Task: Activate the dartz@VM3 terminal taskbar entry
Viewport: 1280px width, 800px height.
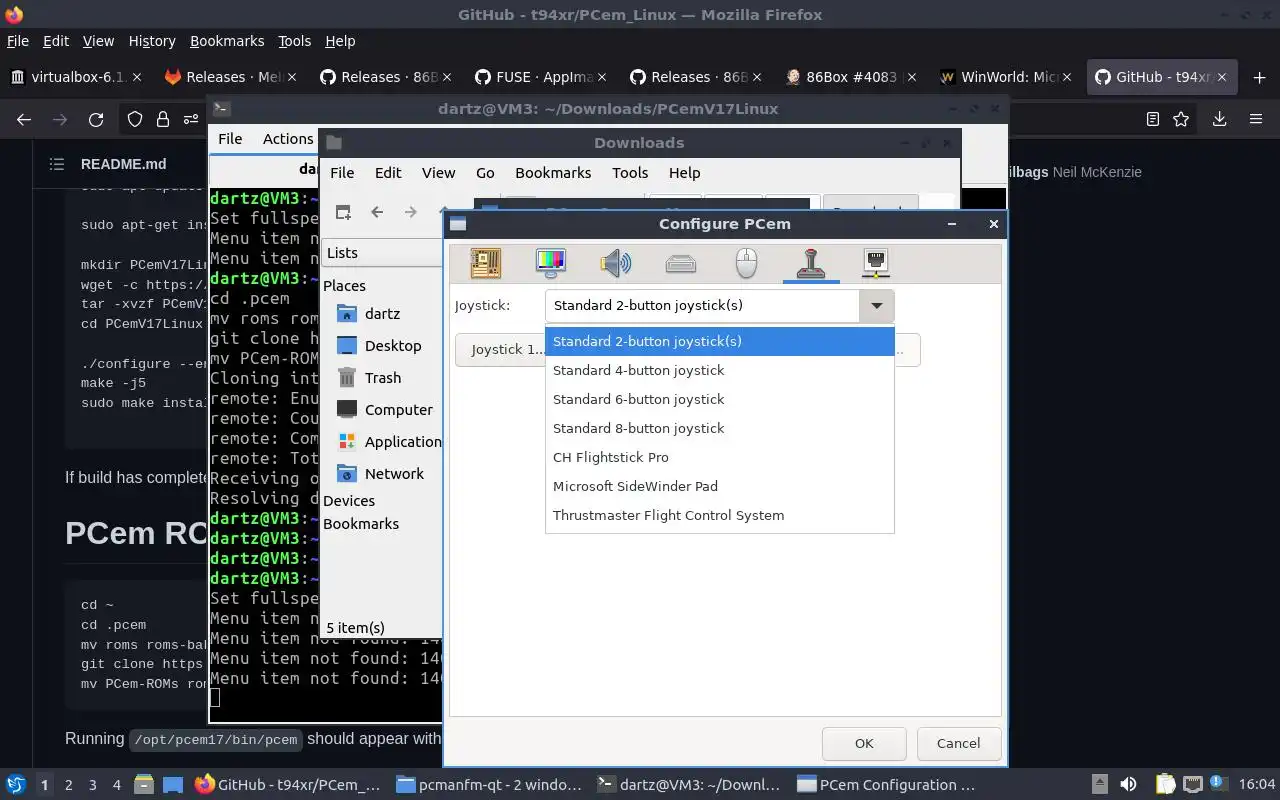Action: point(687,785)
